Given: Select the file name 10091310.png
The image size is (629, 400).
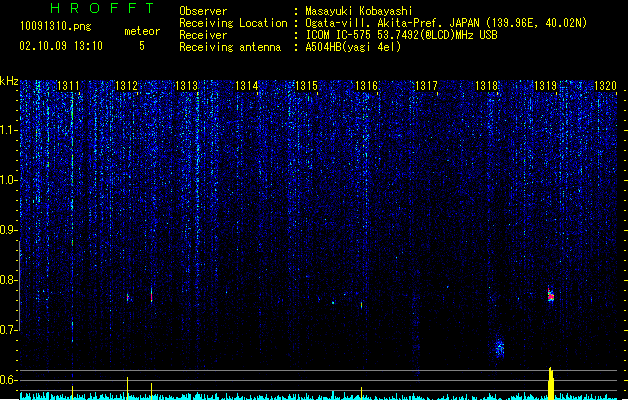Looking at the screenshot, I should click(56, 26).
